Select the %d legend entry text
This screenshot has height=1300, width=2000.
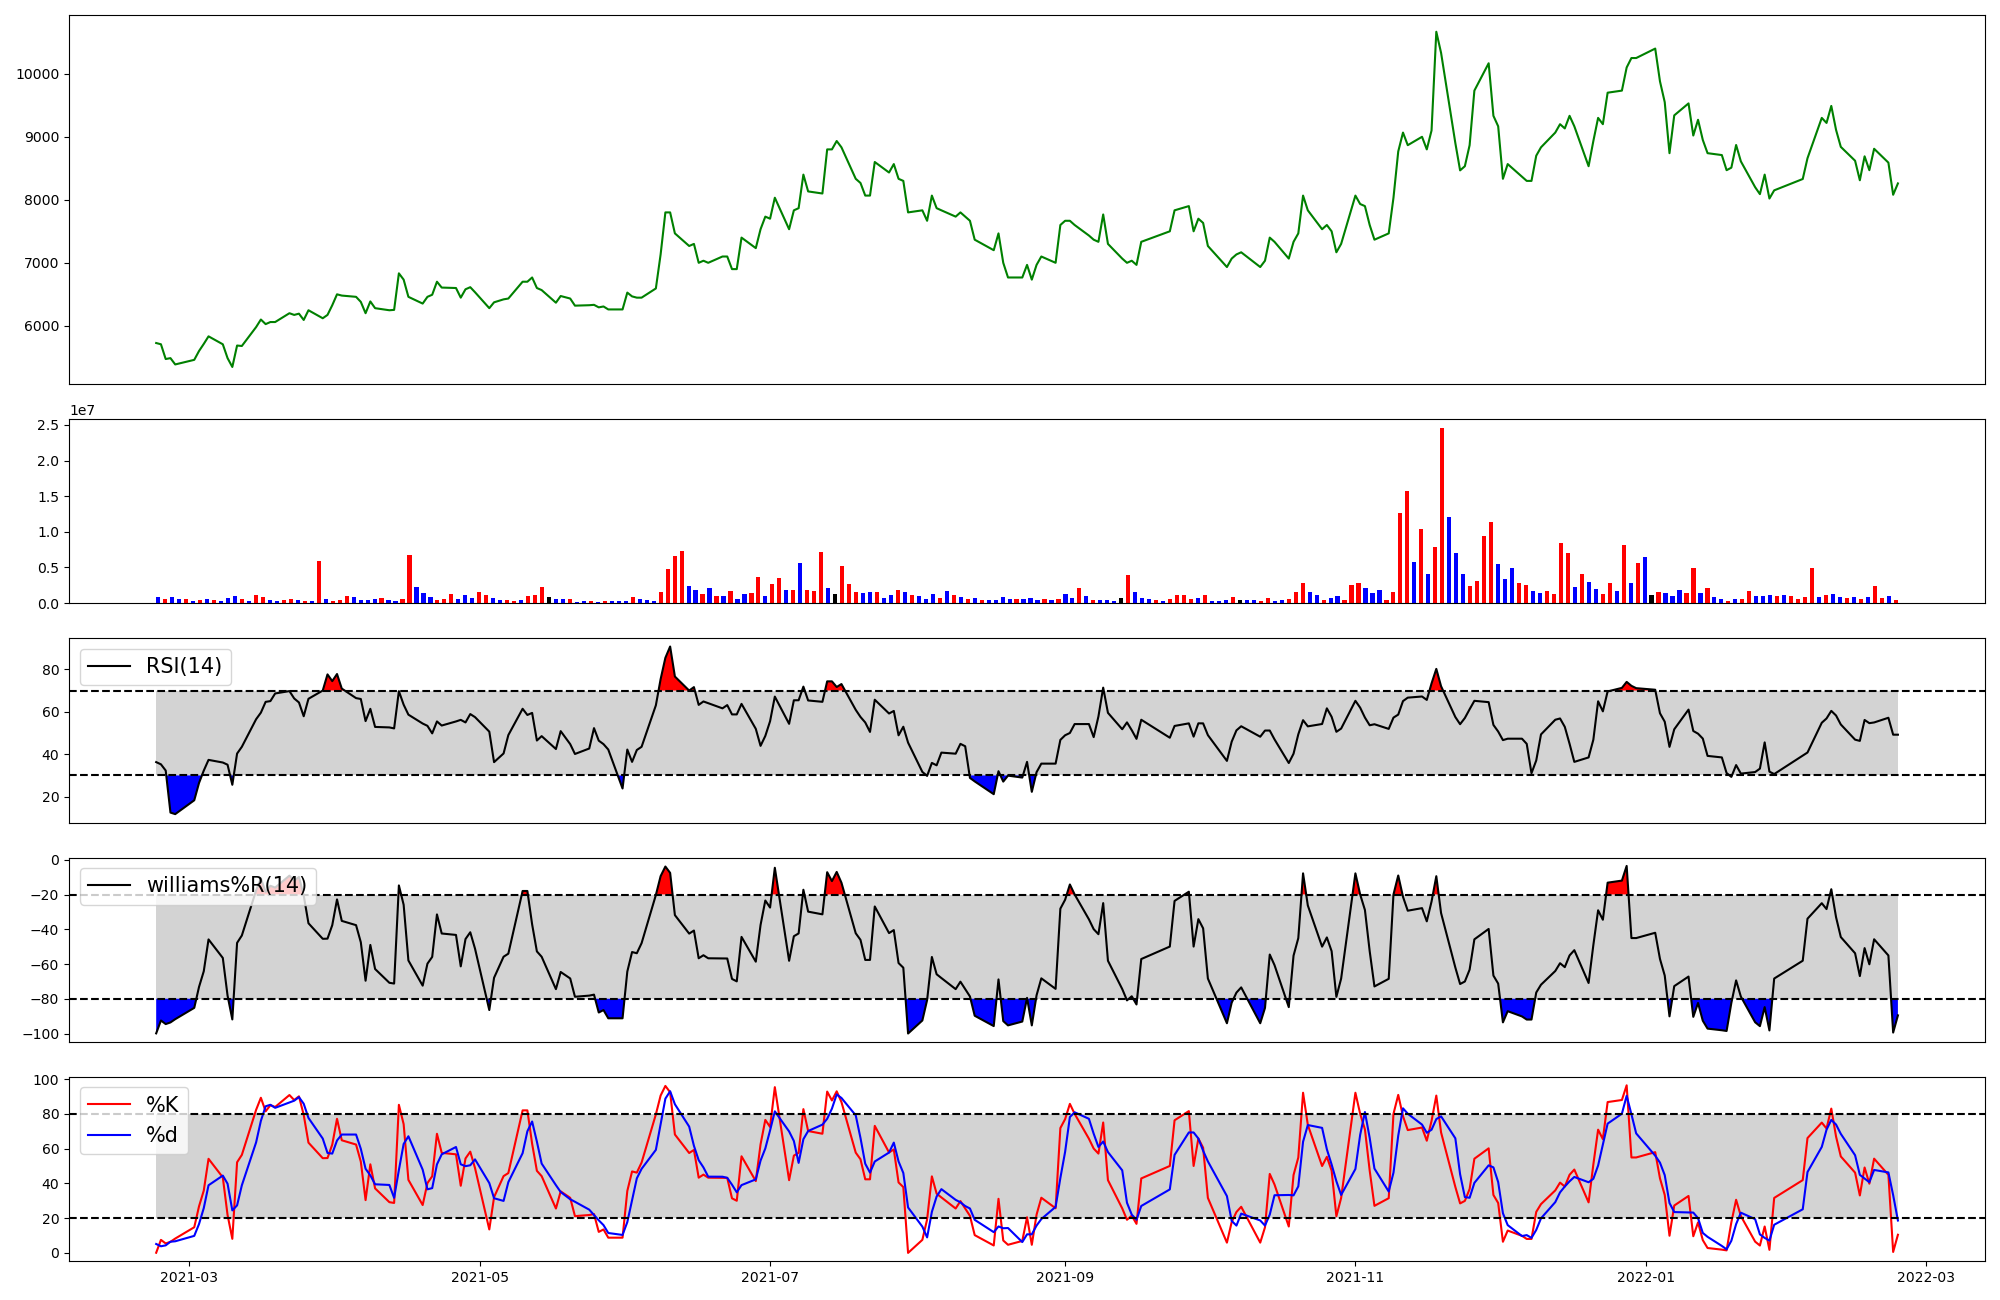pos(162,1135)
